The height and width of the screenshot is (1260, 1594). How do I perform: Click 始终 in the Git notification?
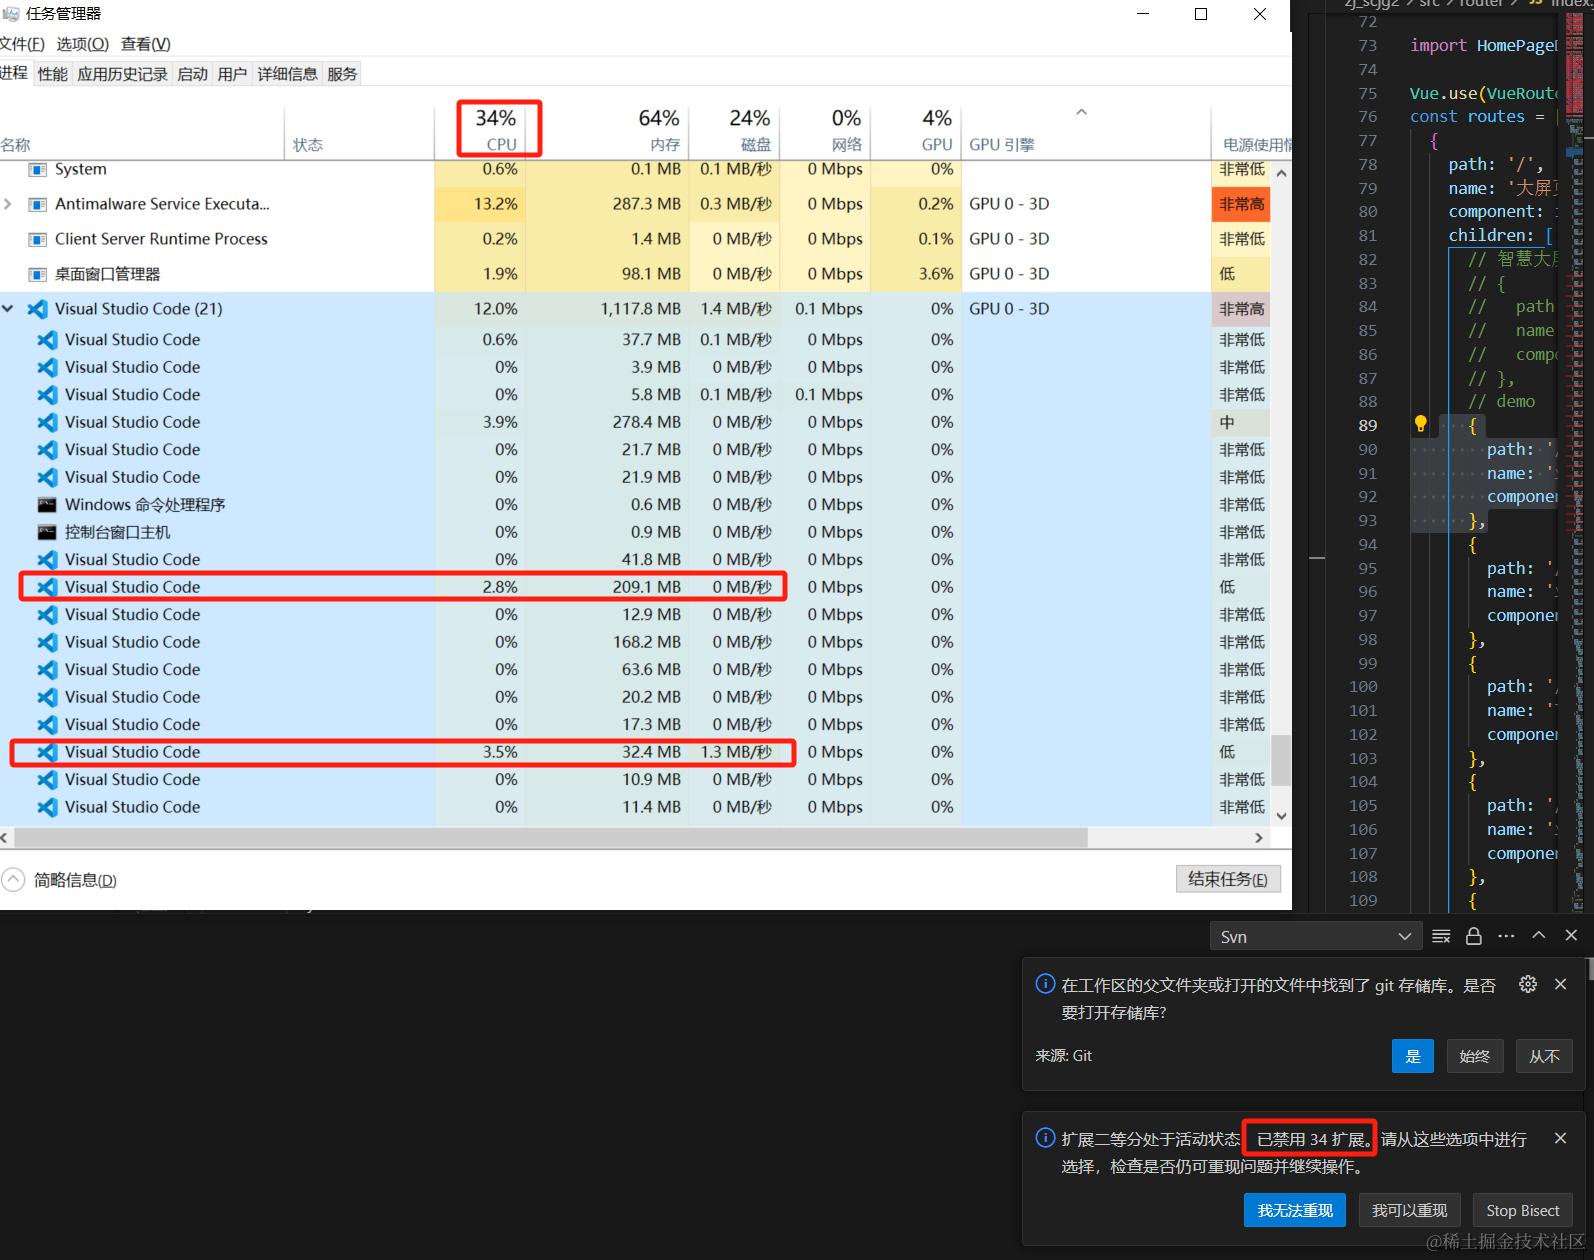(1475, 1056)
